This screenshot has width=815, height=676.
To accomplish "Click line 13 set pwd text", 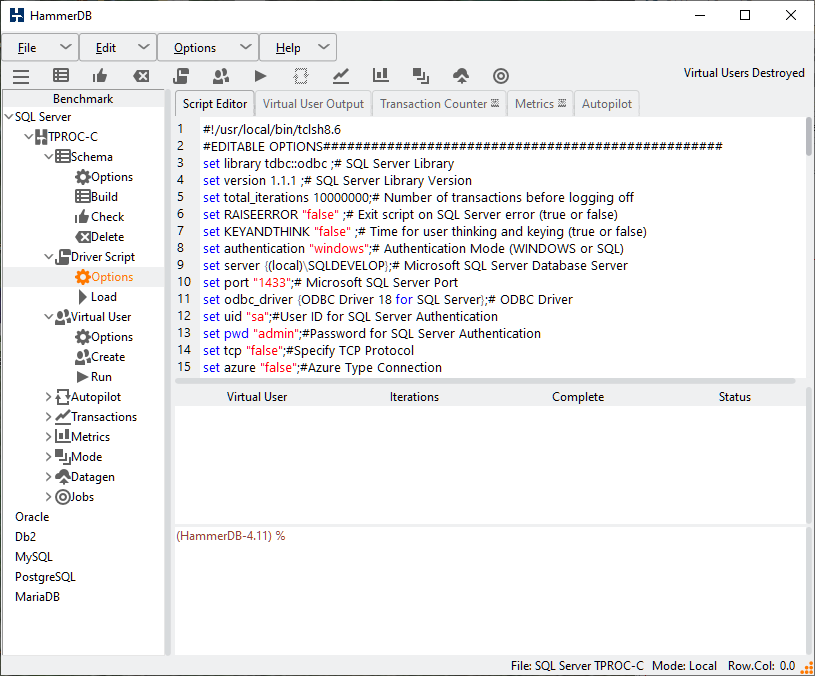I will 226,334.
